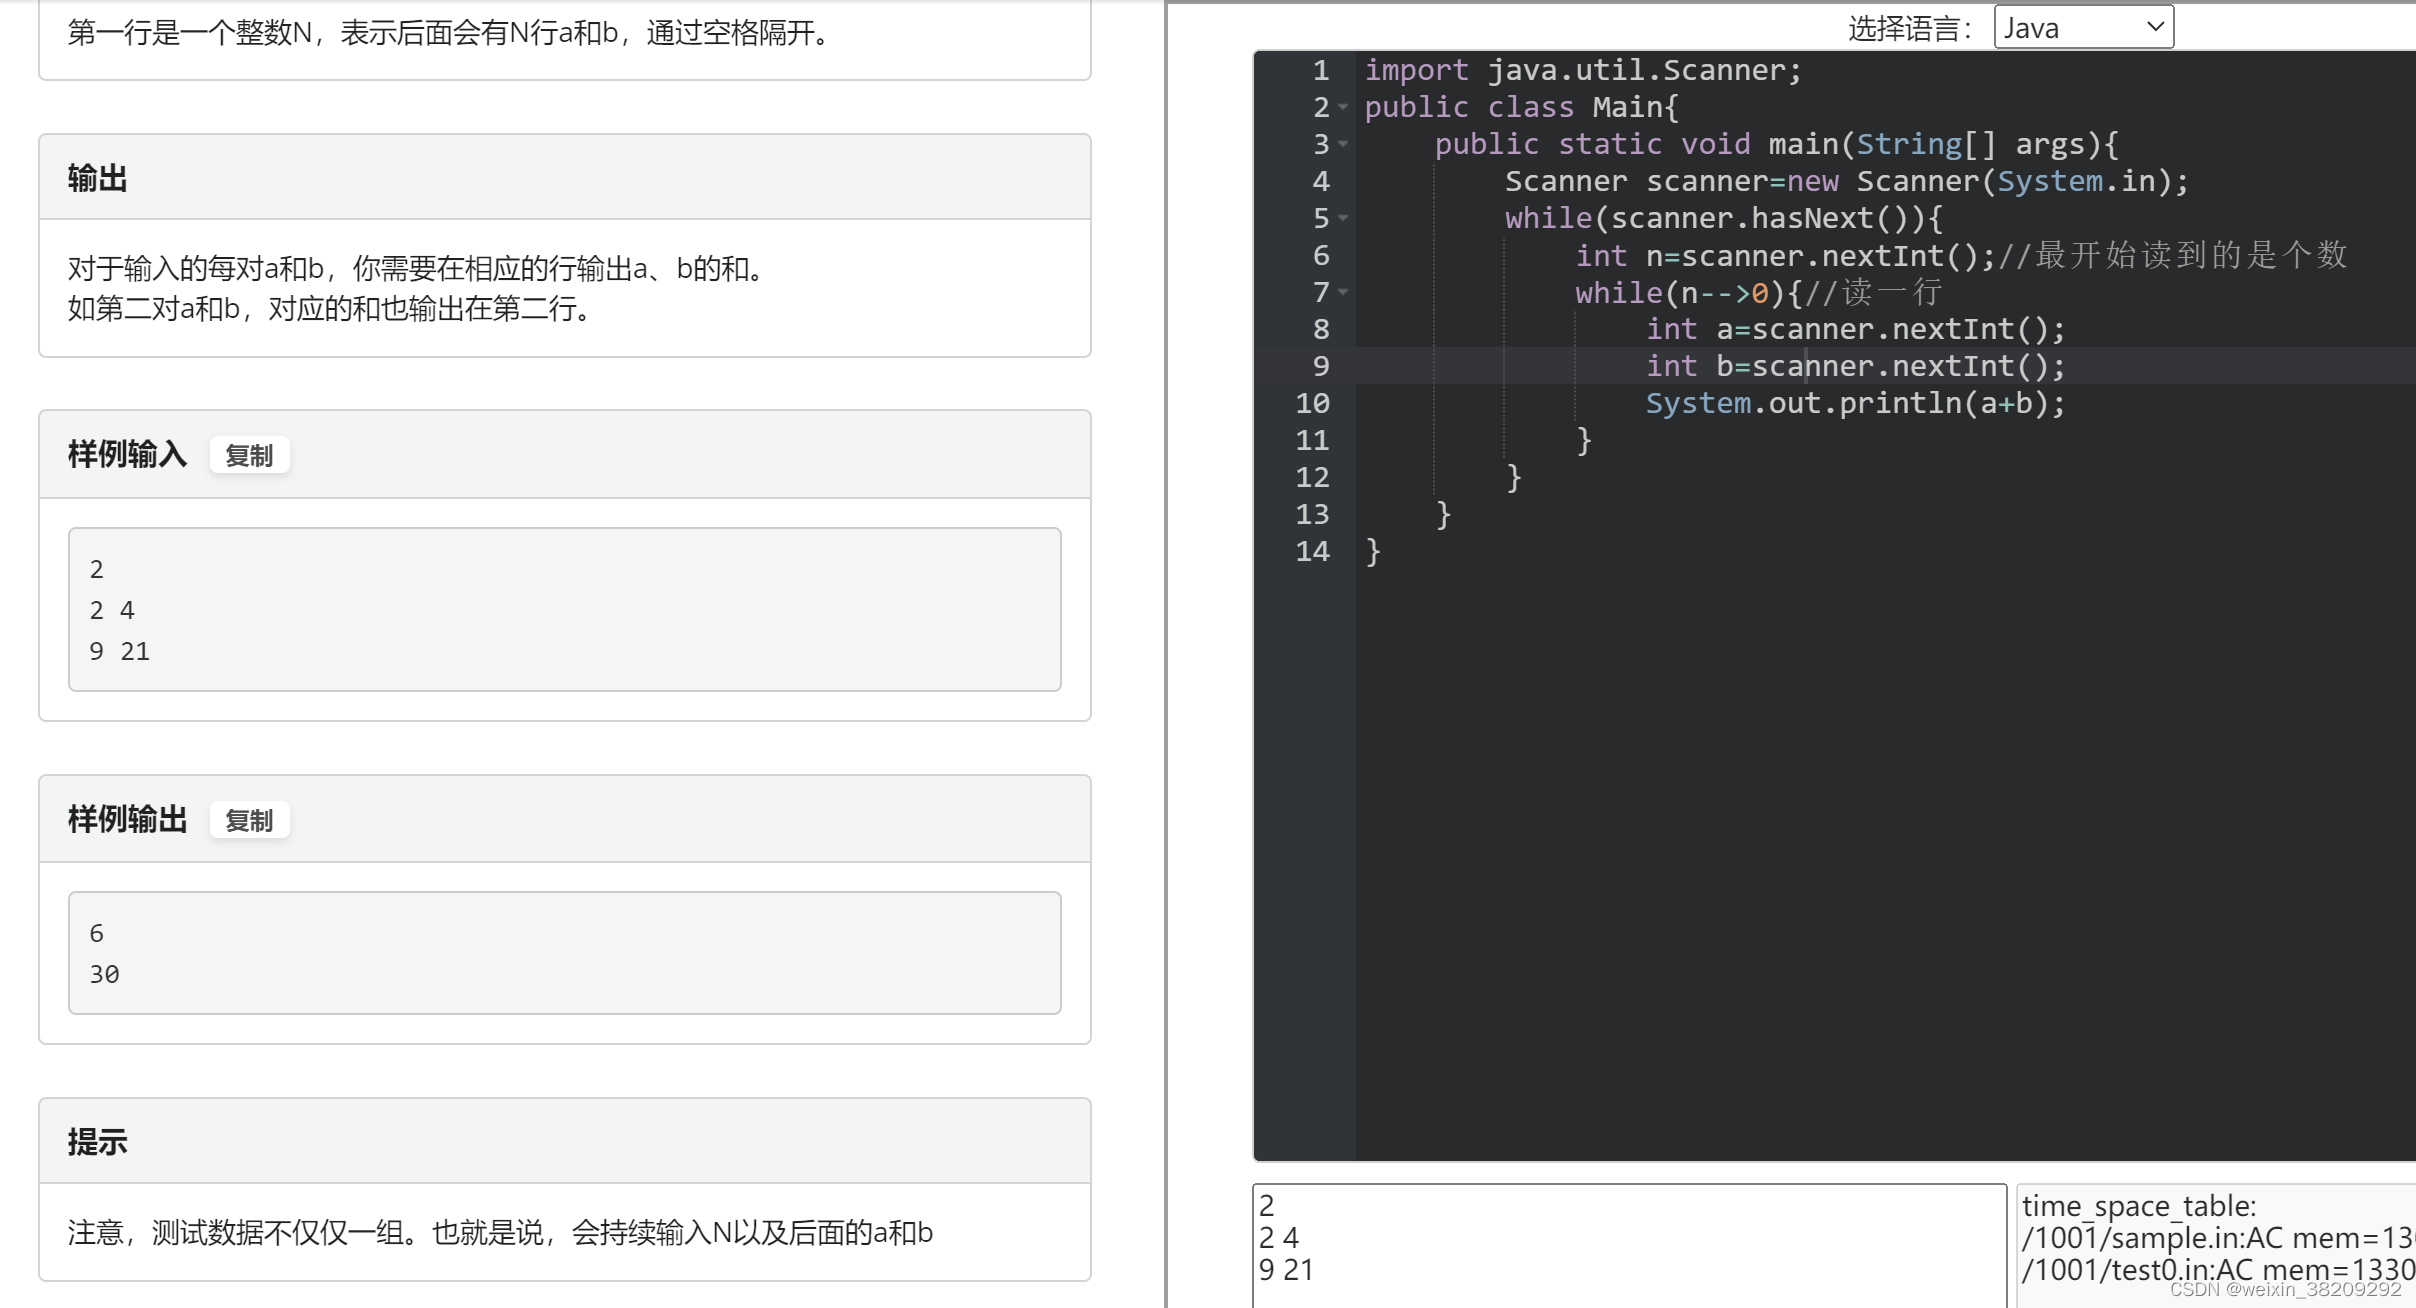The image size is (2416, 1308).
Task: Click the time_space_table result output box
Action: click(2216, 1245)
